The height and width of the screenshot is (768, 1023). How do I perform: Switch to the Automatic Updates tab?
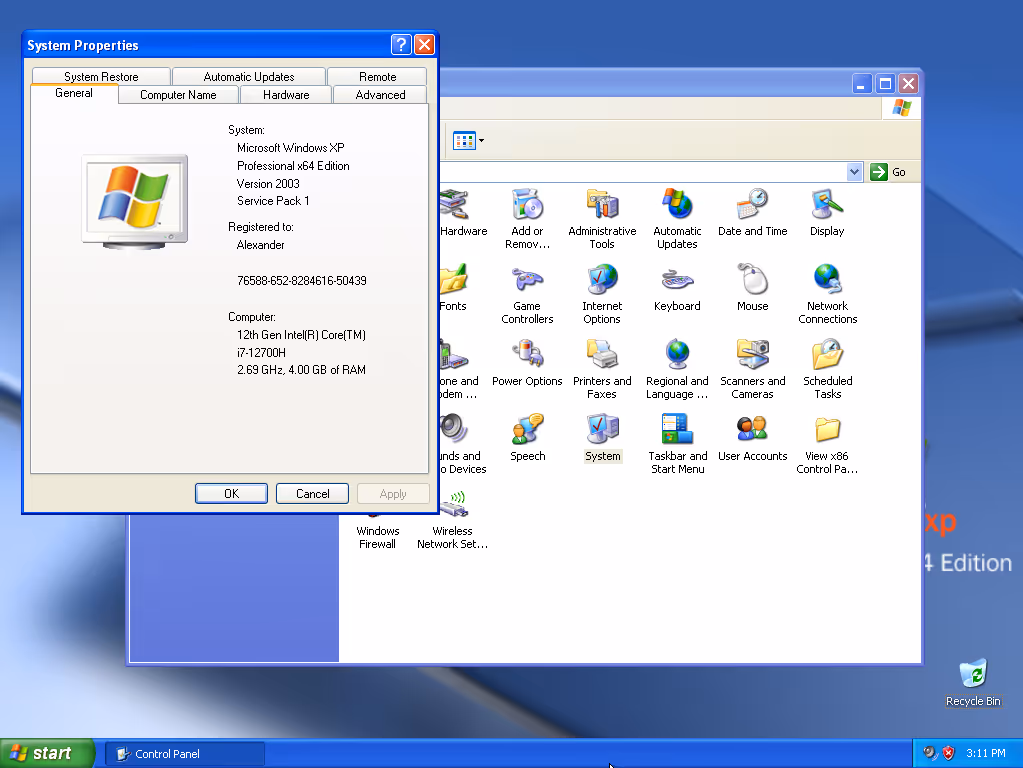click(x=249, y=76)
